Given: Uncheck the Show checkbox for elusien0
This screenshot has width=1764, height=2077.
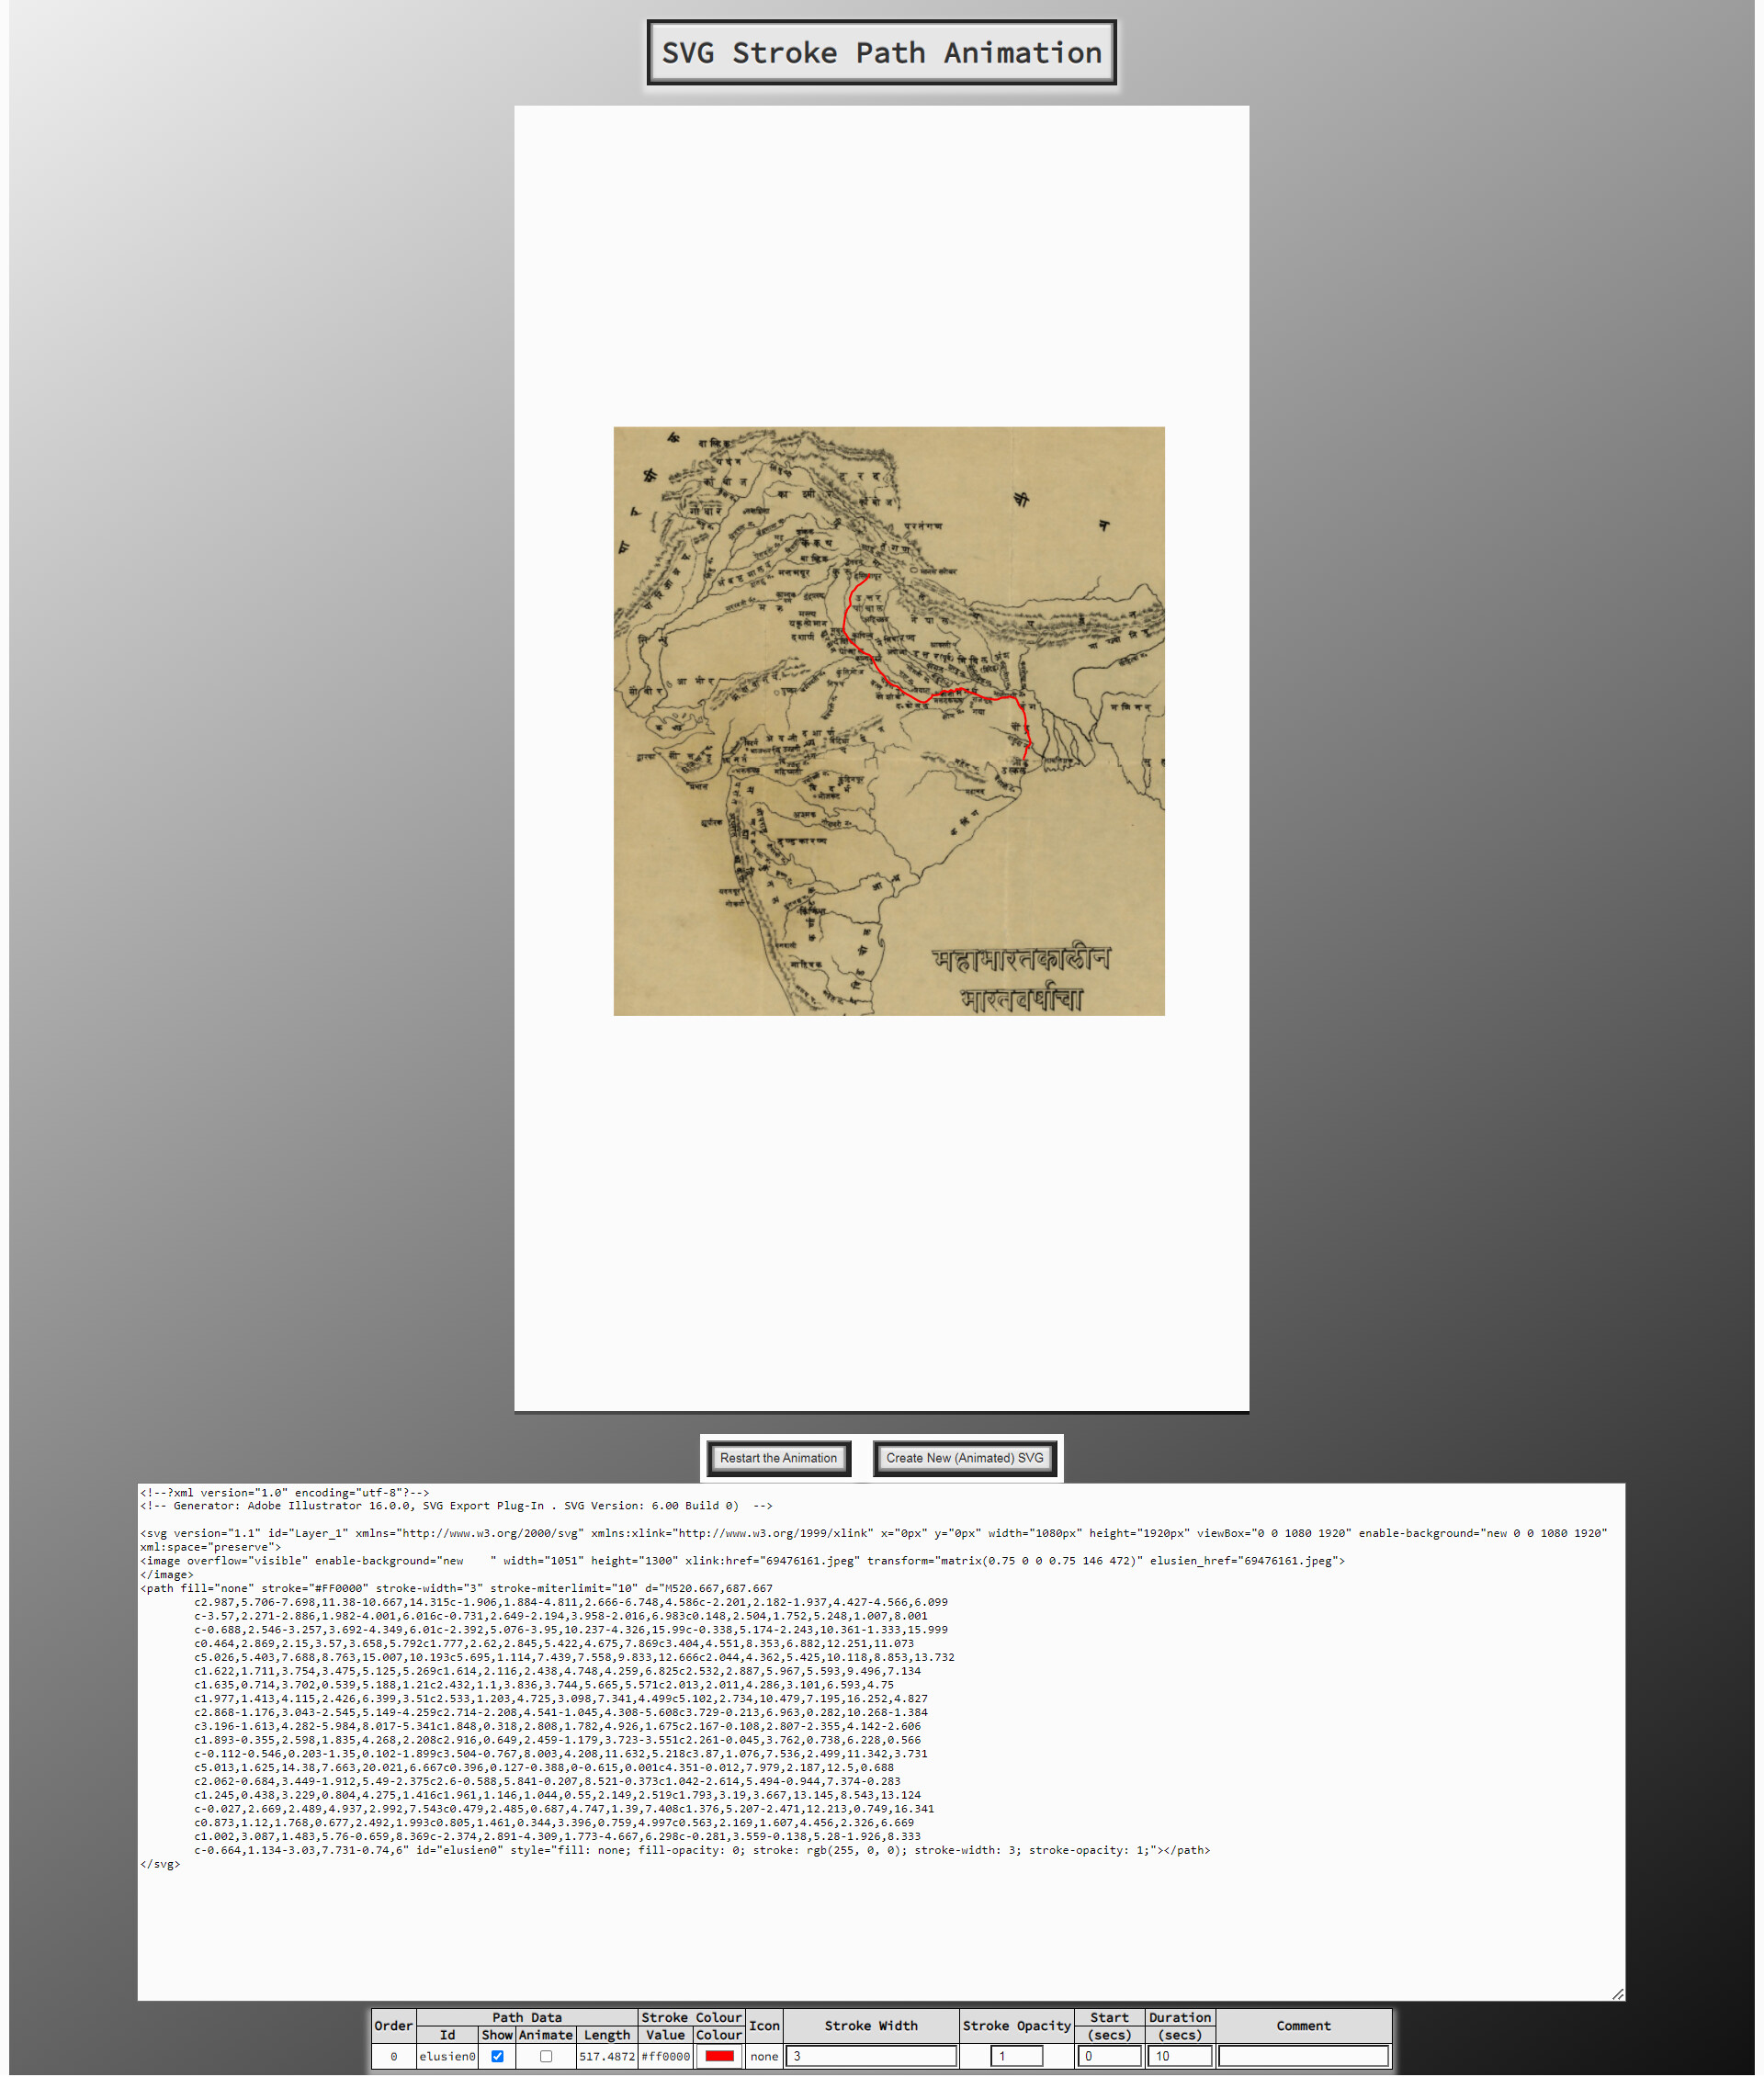Looking at the screenshot, I should coord(497,2056).
